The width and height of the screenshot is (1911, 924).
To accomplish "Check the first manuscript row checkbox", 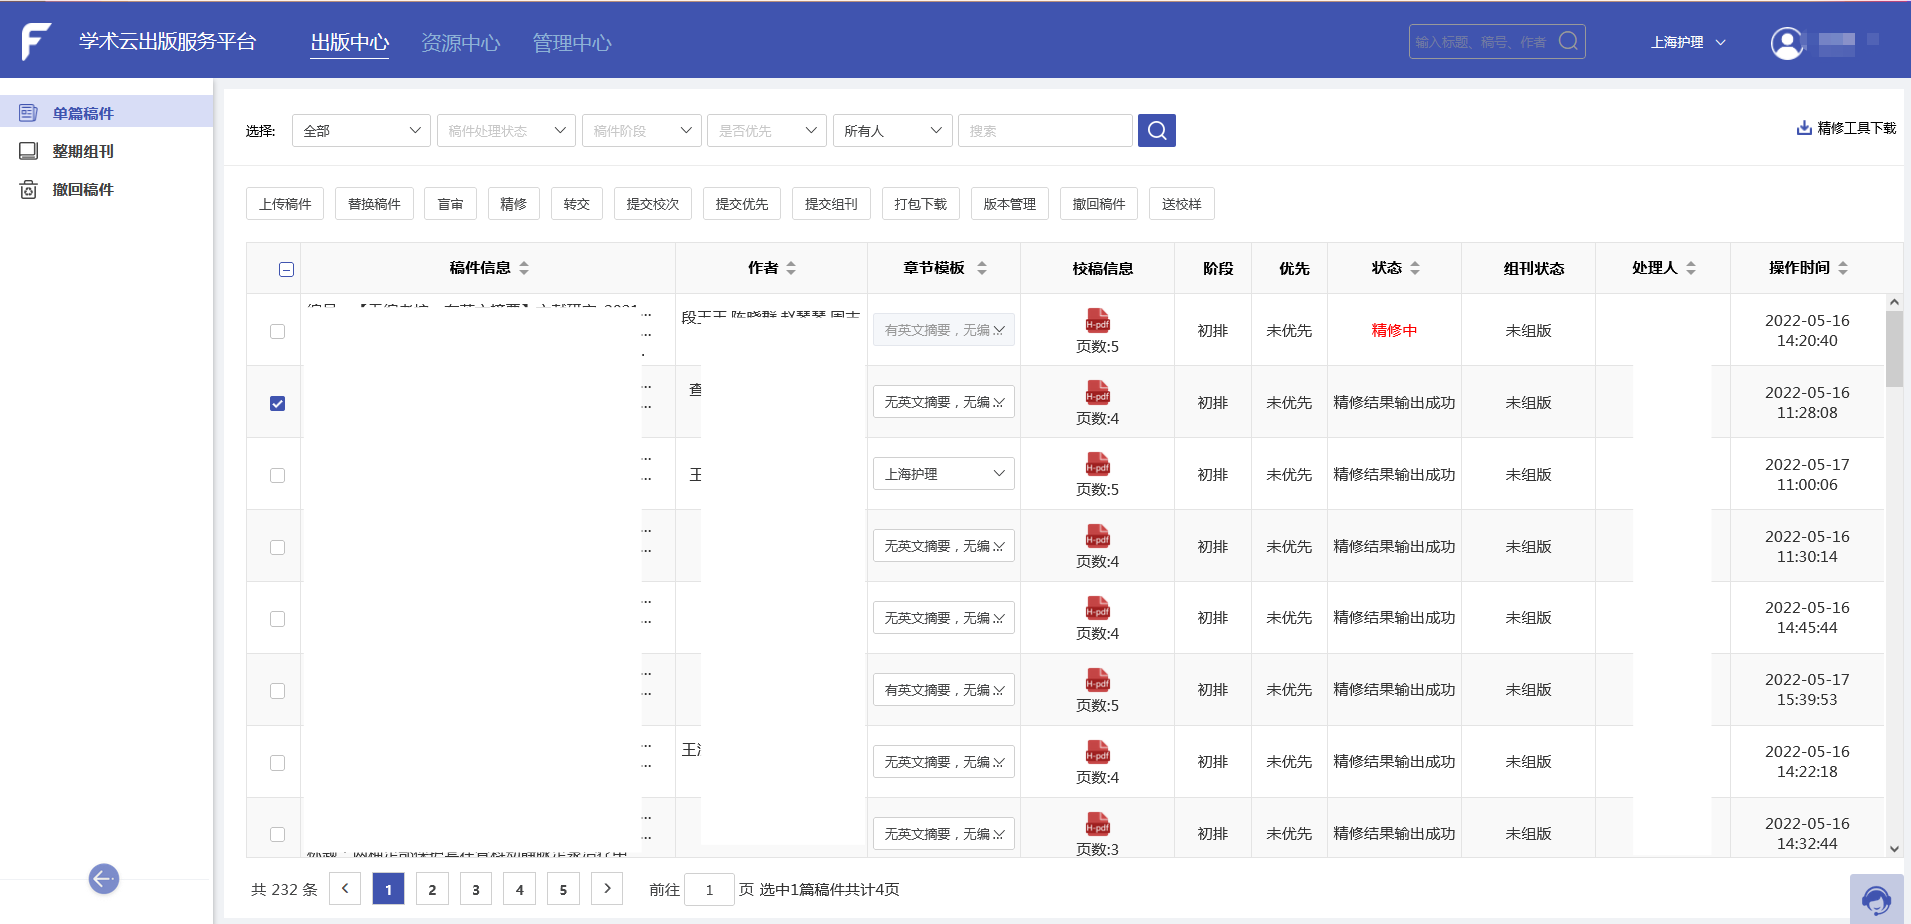I will coord(277,331).
